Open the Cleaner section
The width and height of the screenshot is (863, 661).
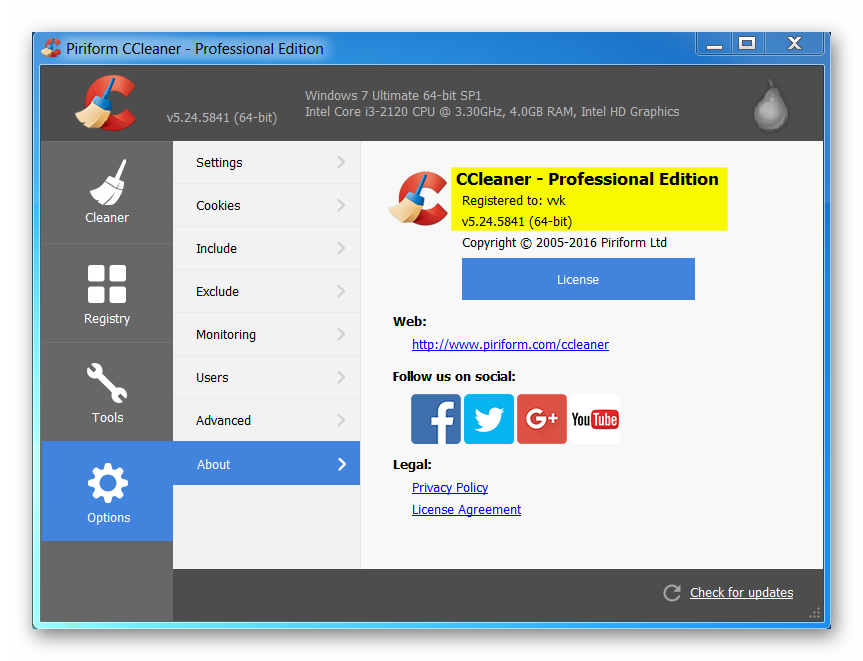[x=107, y=192]
